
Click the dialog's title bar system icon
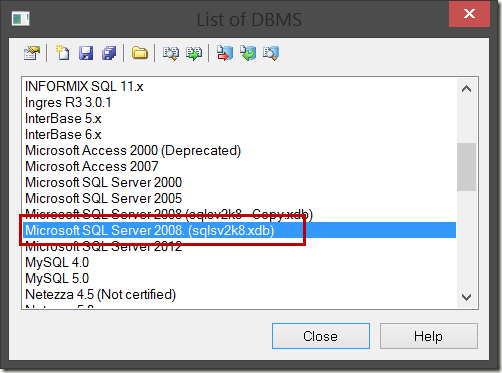[x=21, y=19]
